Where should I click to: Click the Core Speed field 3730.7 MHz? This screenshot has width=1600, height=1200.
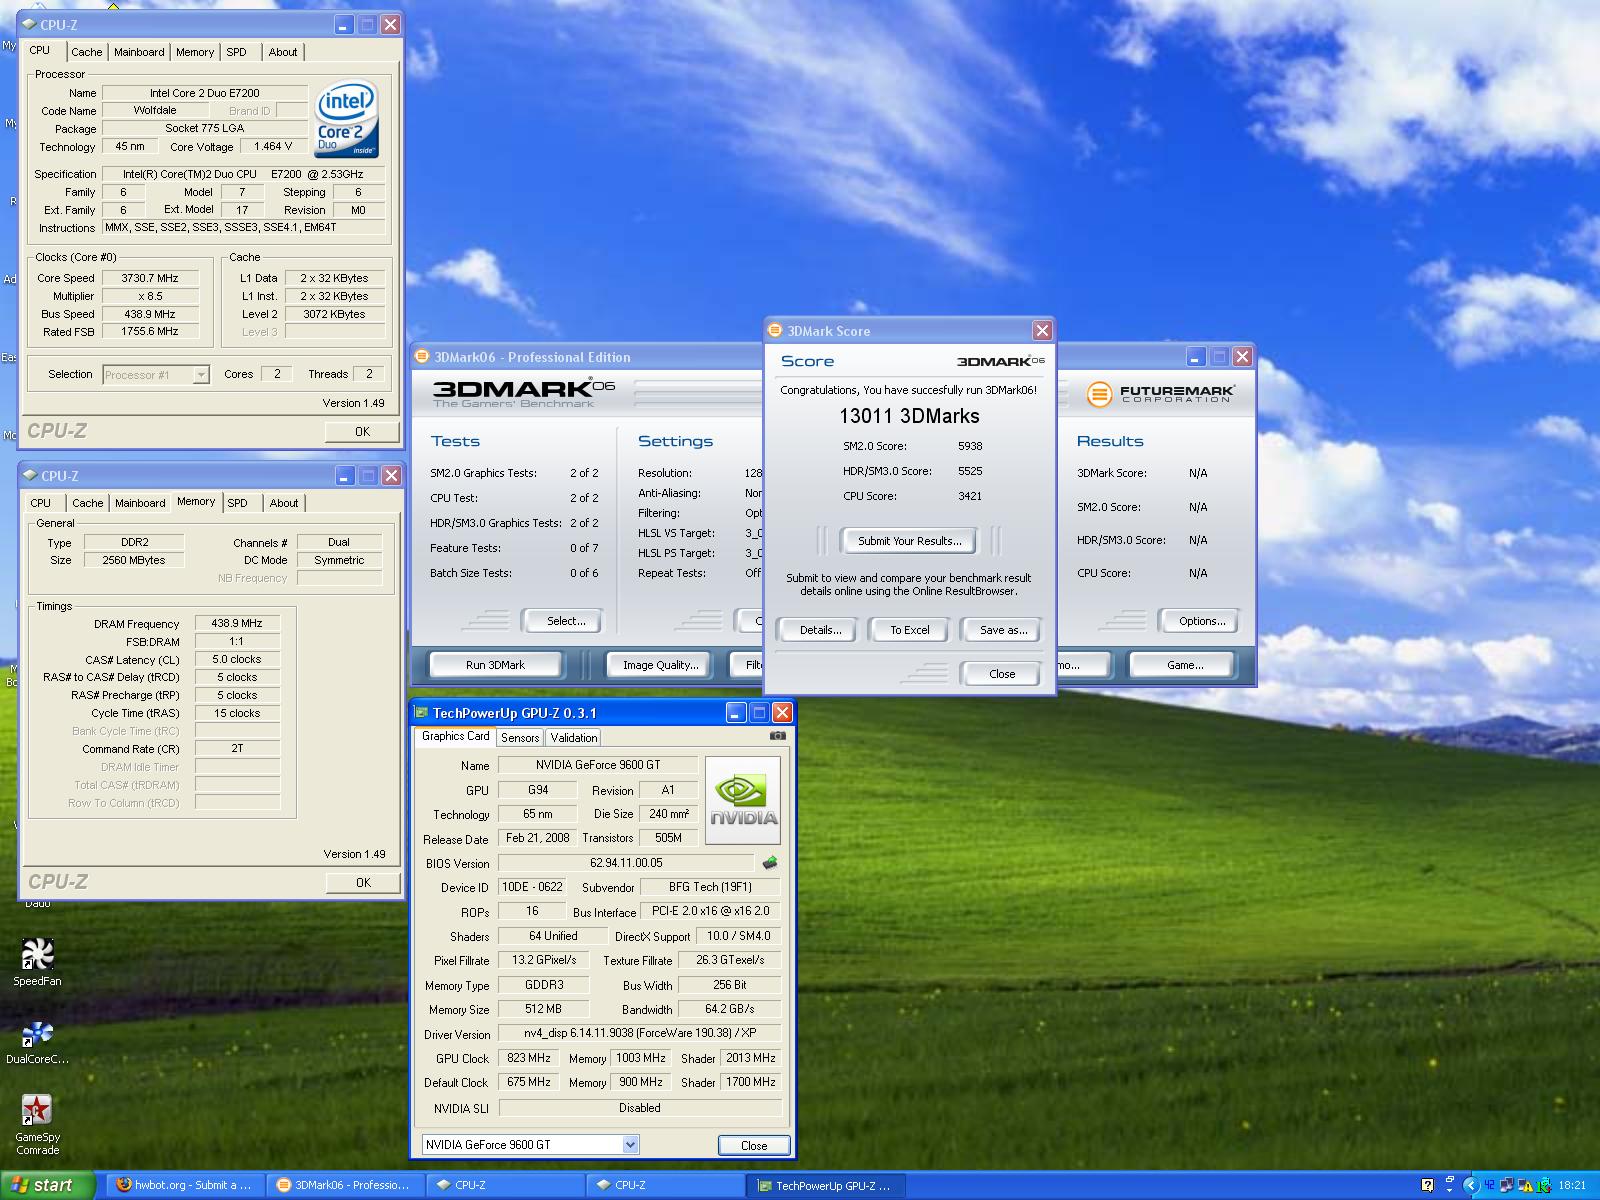pos(151,278)
